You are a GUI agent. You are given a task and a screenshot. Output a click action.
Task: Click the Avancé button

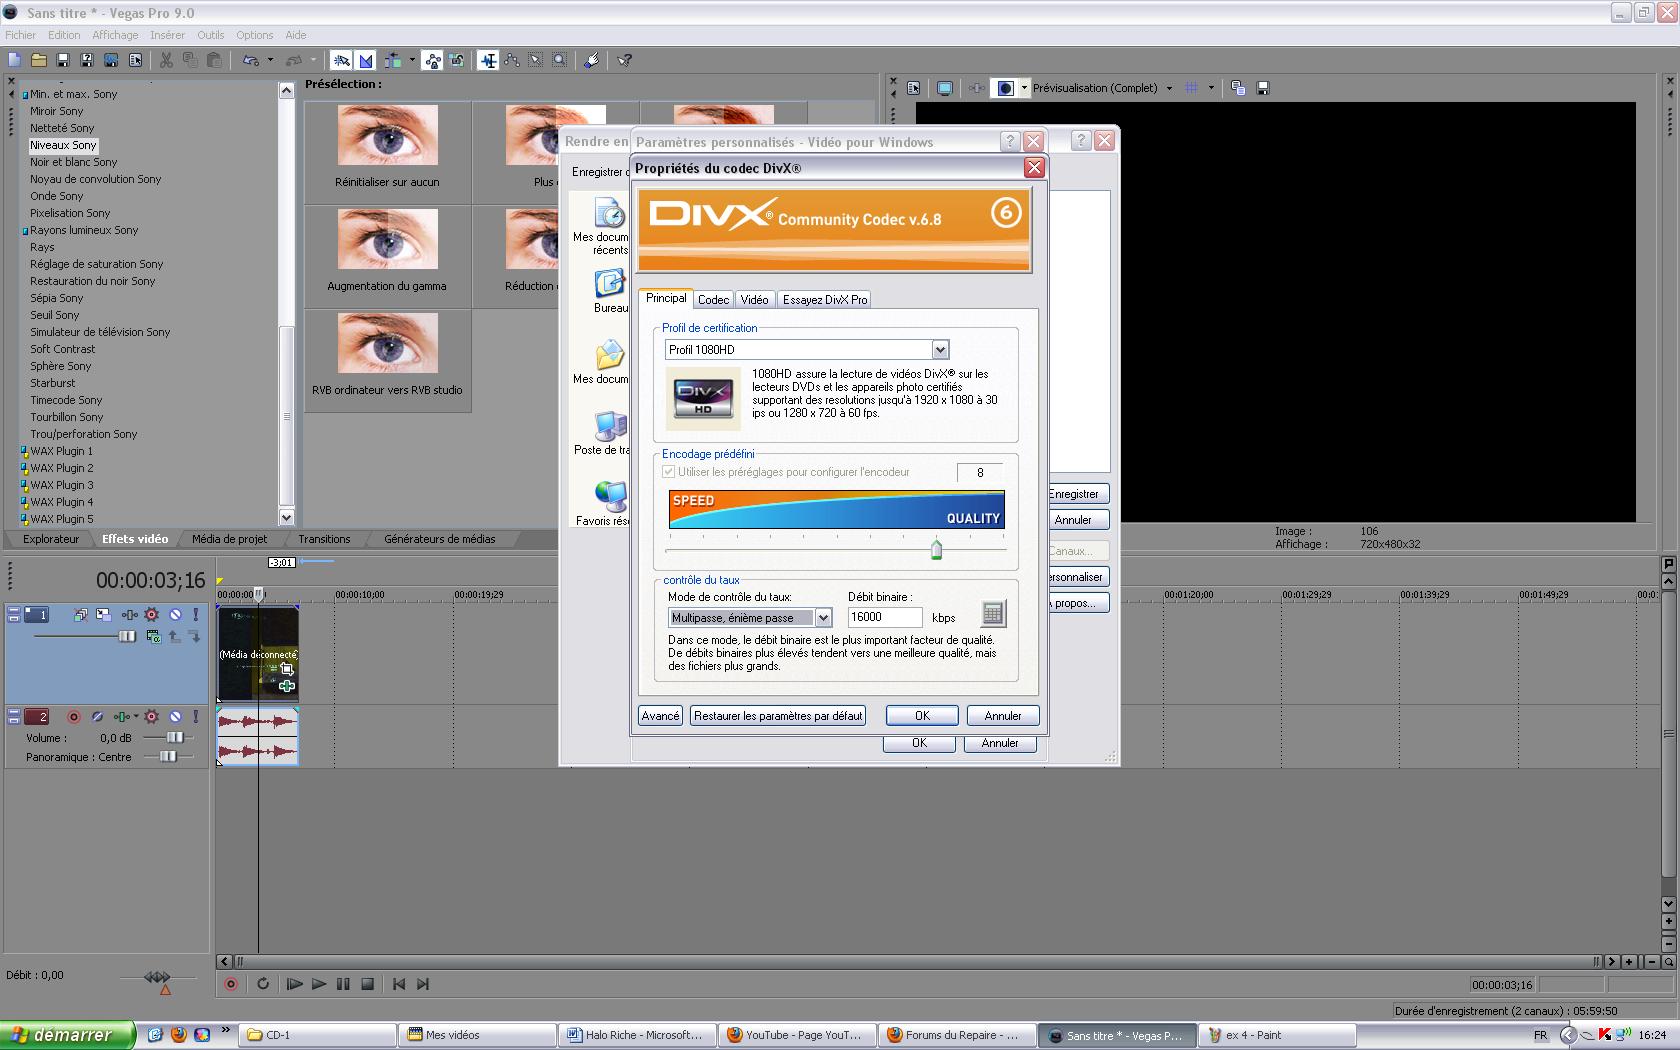pos(660,716)
